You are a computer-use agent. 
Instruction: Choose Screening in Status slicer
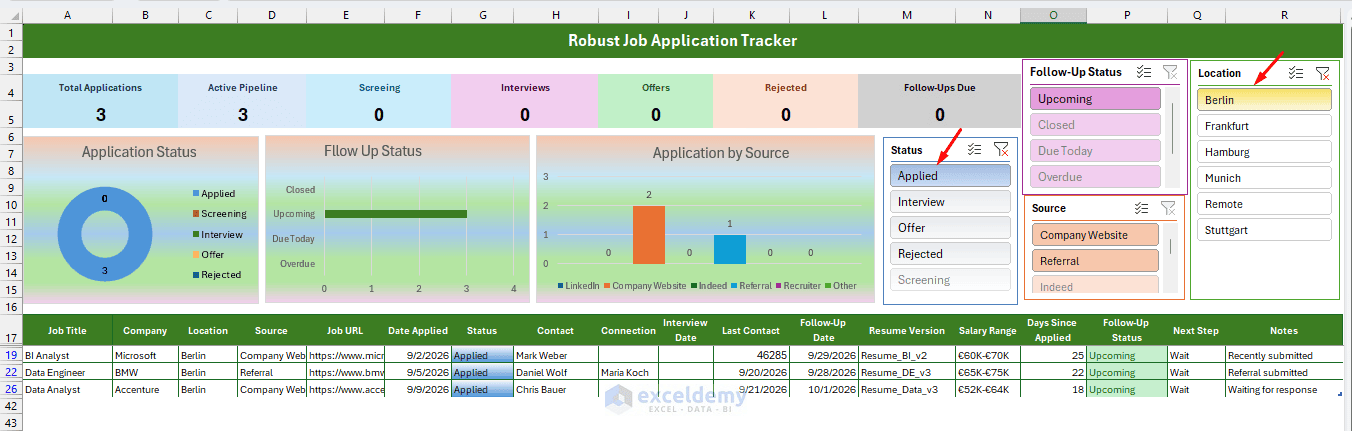[x=950, y=280]
